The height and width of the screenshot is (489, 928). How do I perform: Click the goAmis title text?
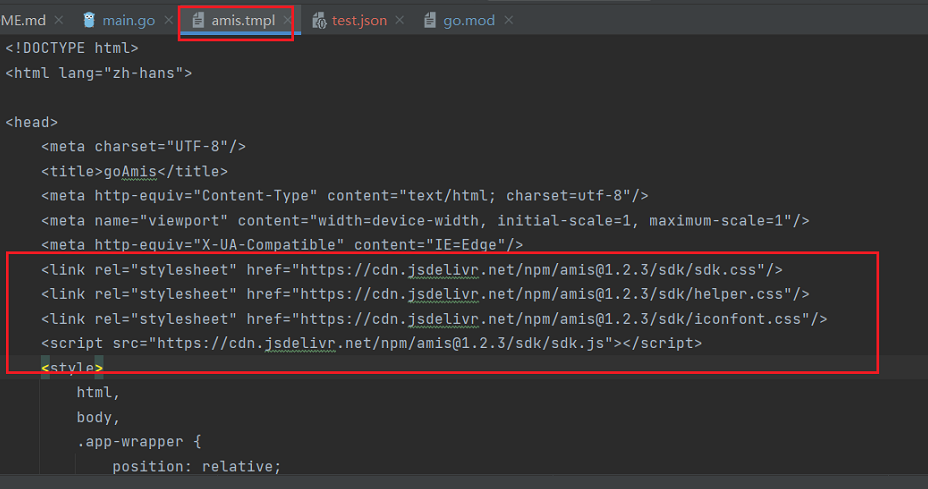coord(130,172)
